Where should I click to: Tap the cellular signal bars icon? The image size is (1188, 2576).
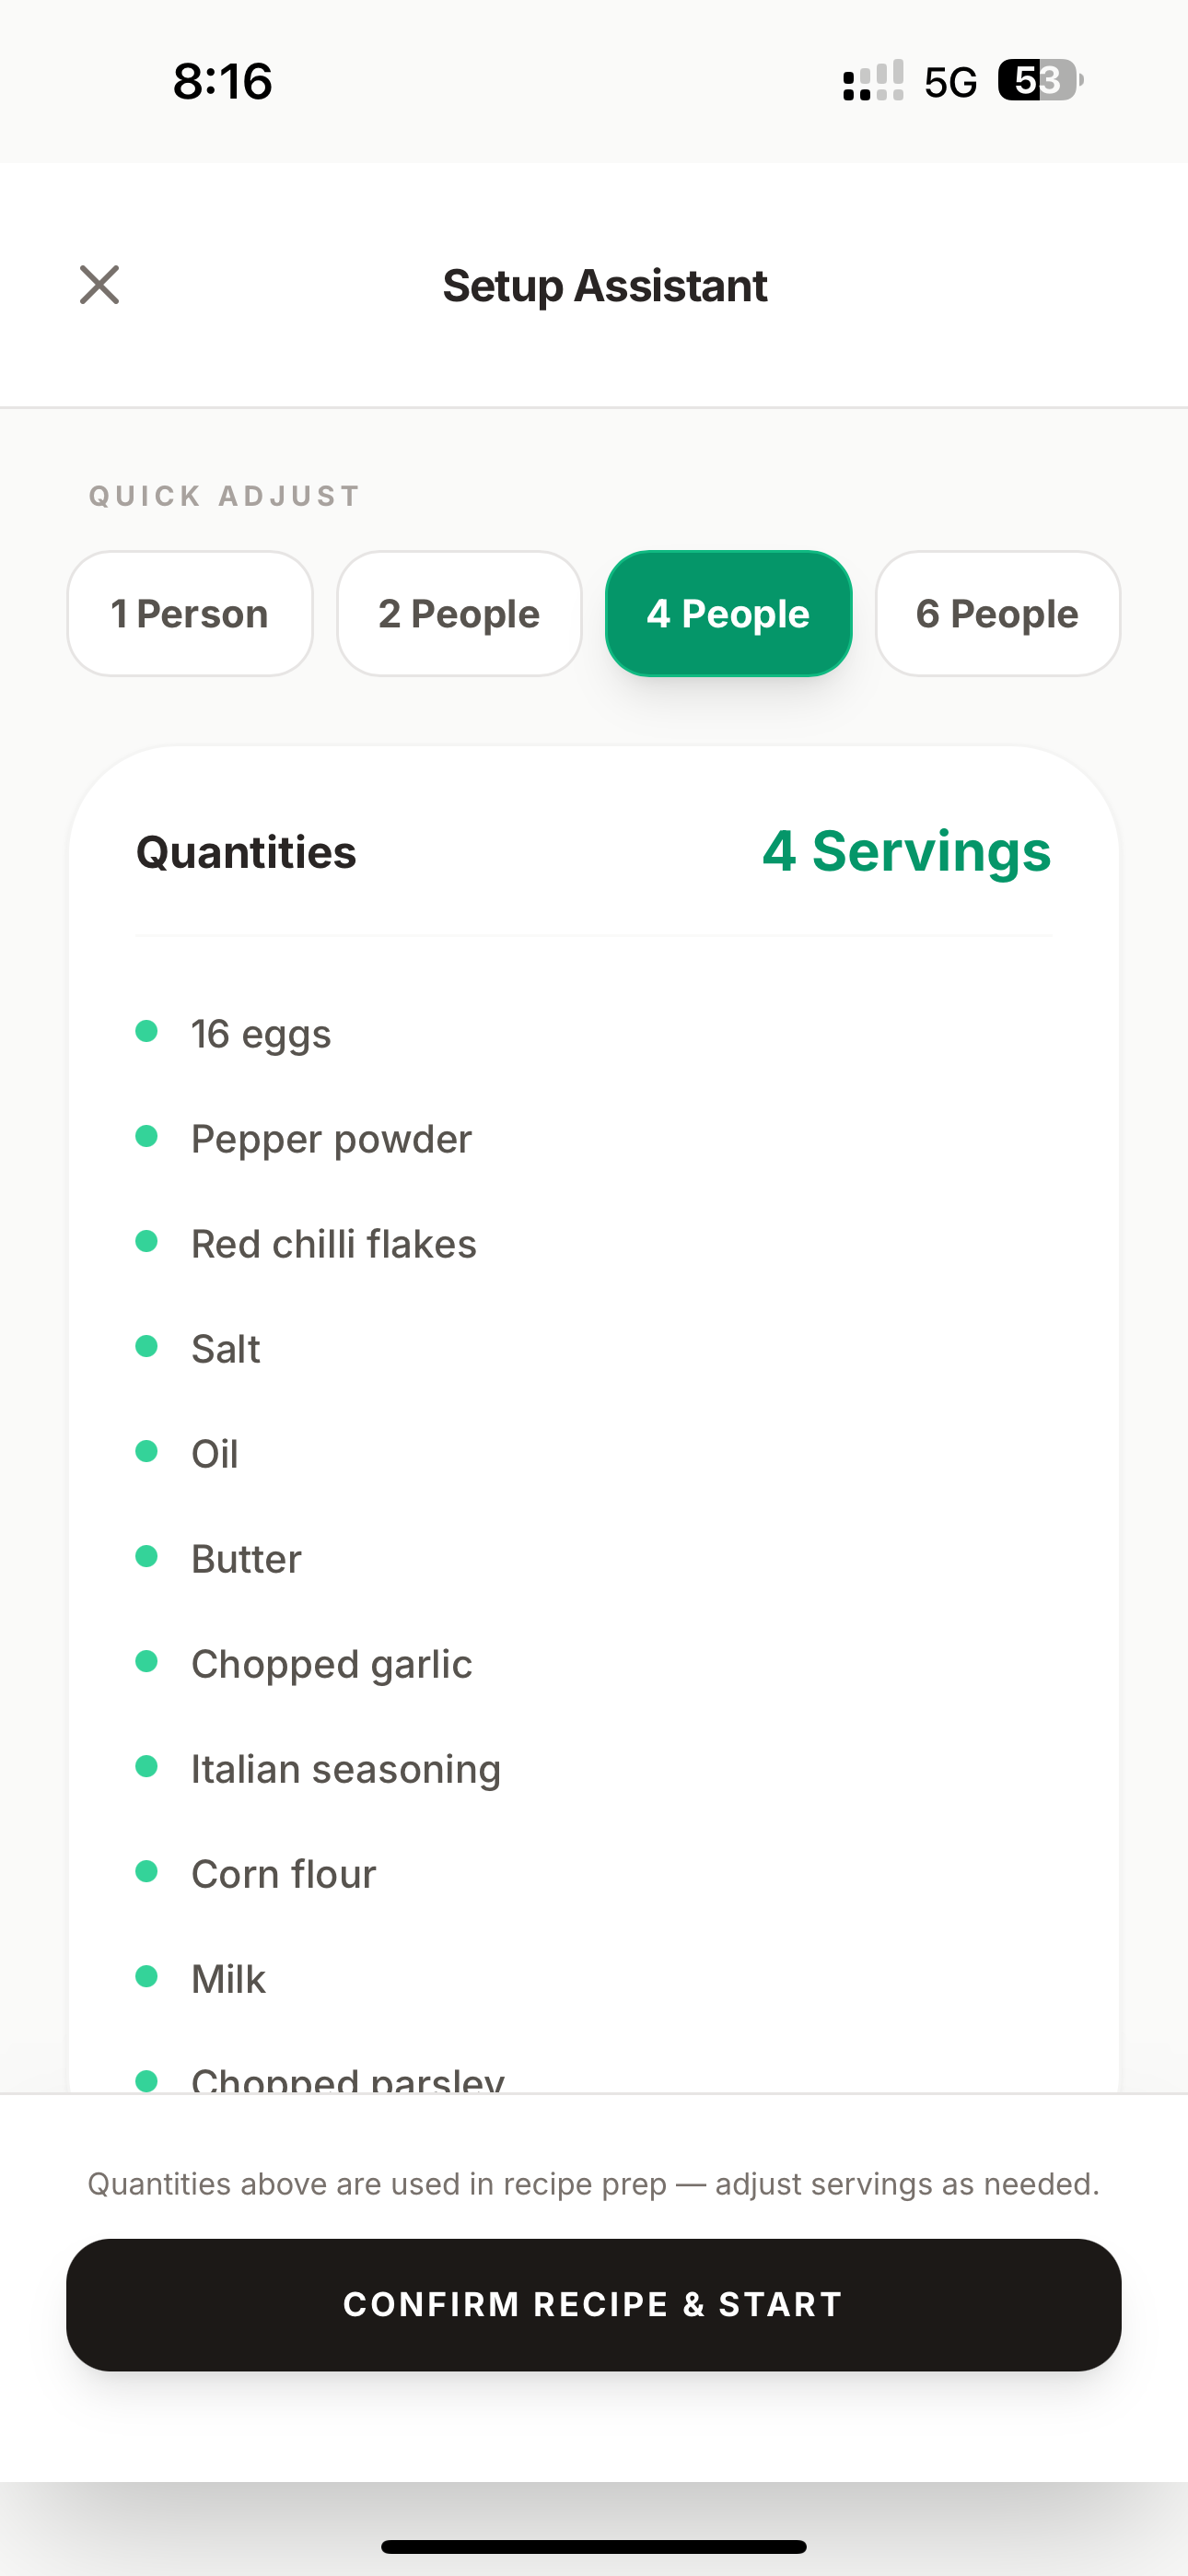(x=873, y=81)
